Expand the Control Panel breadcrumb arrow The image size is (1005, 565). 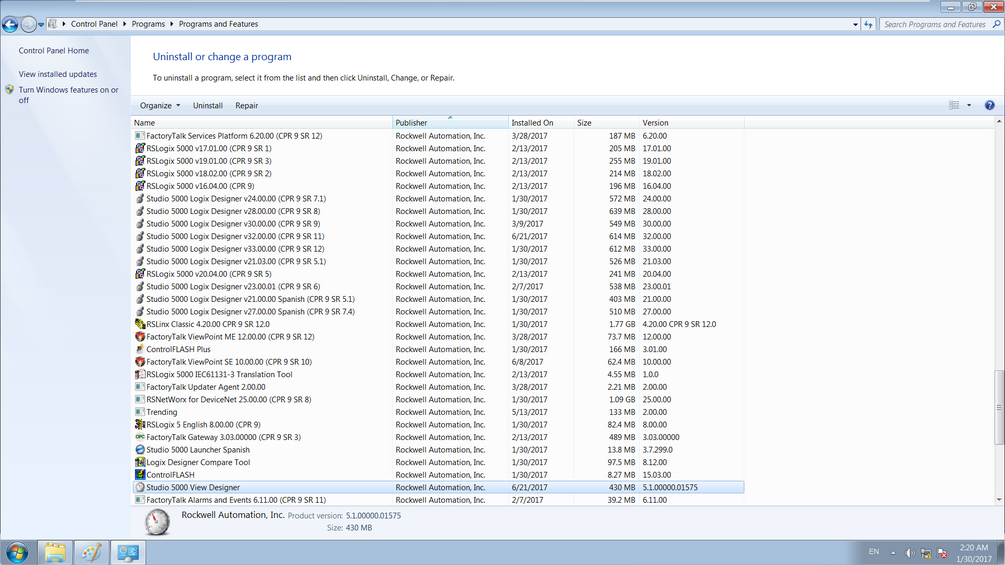click(124, 24)
